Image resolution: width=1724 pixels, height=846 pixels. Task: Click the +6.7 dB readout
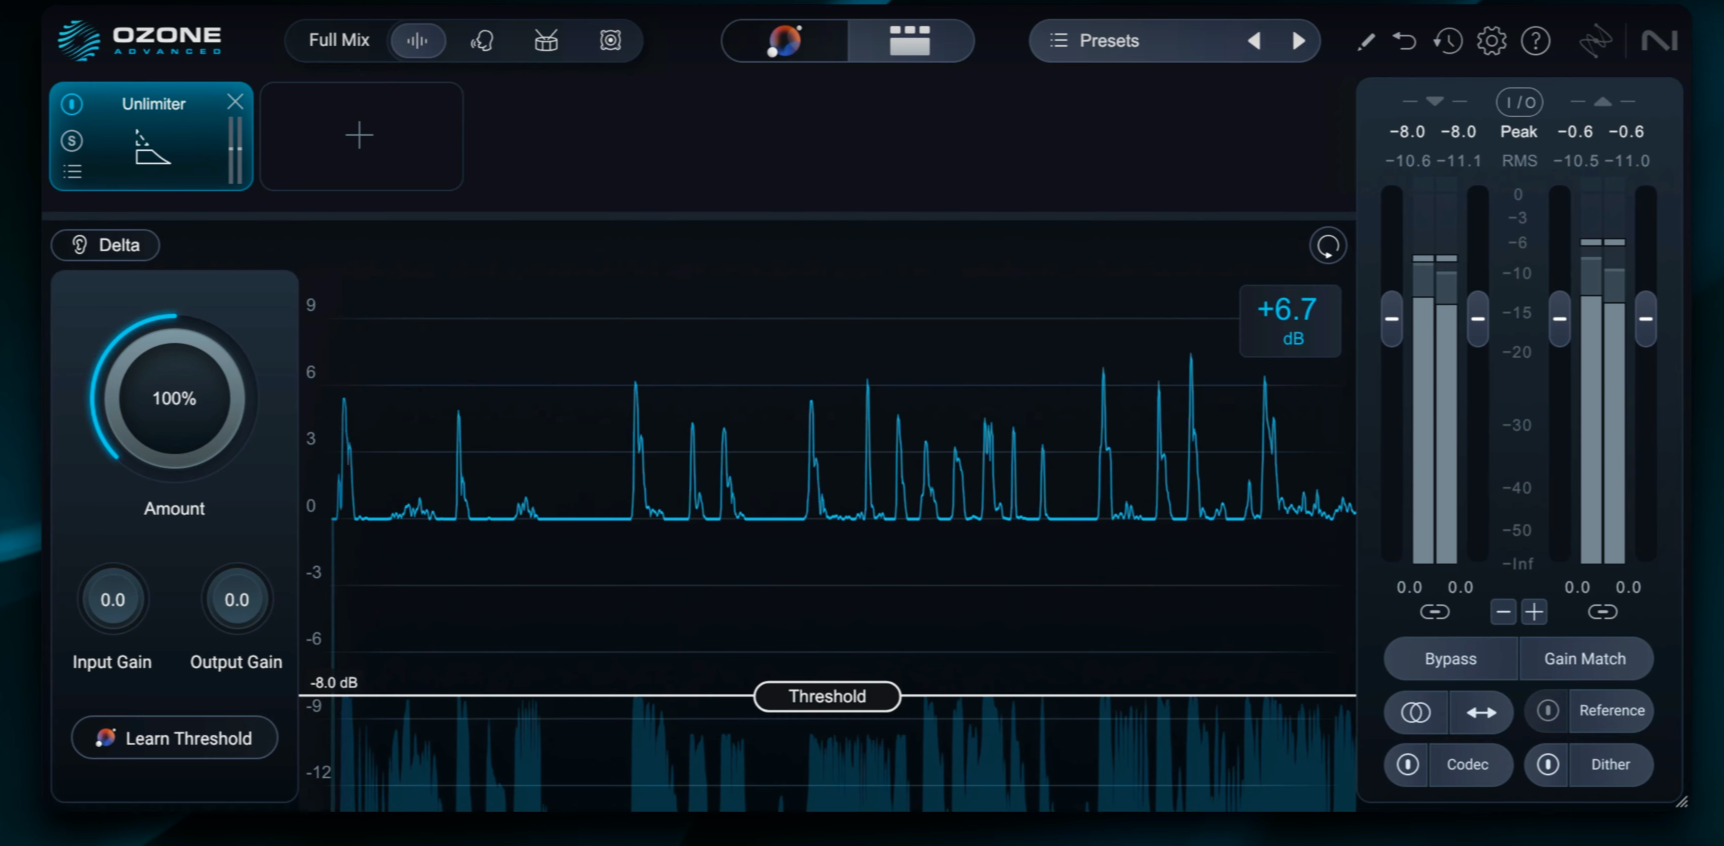coord(1289,321)
